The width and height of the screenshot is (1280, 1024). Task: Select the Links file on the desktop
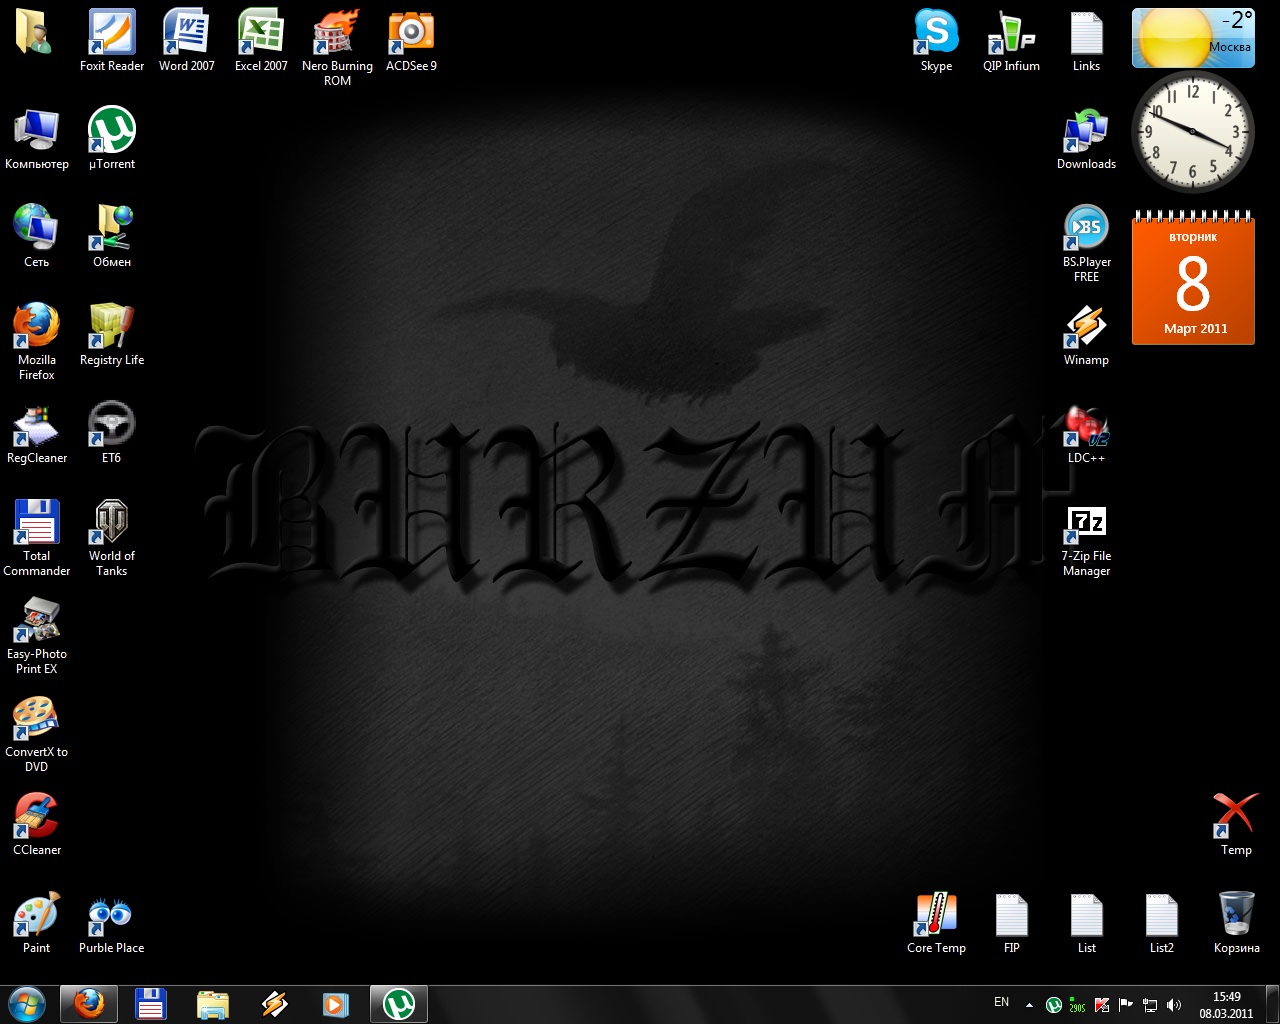pos(1086,41)
